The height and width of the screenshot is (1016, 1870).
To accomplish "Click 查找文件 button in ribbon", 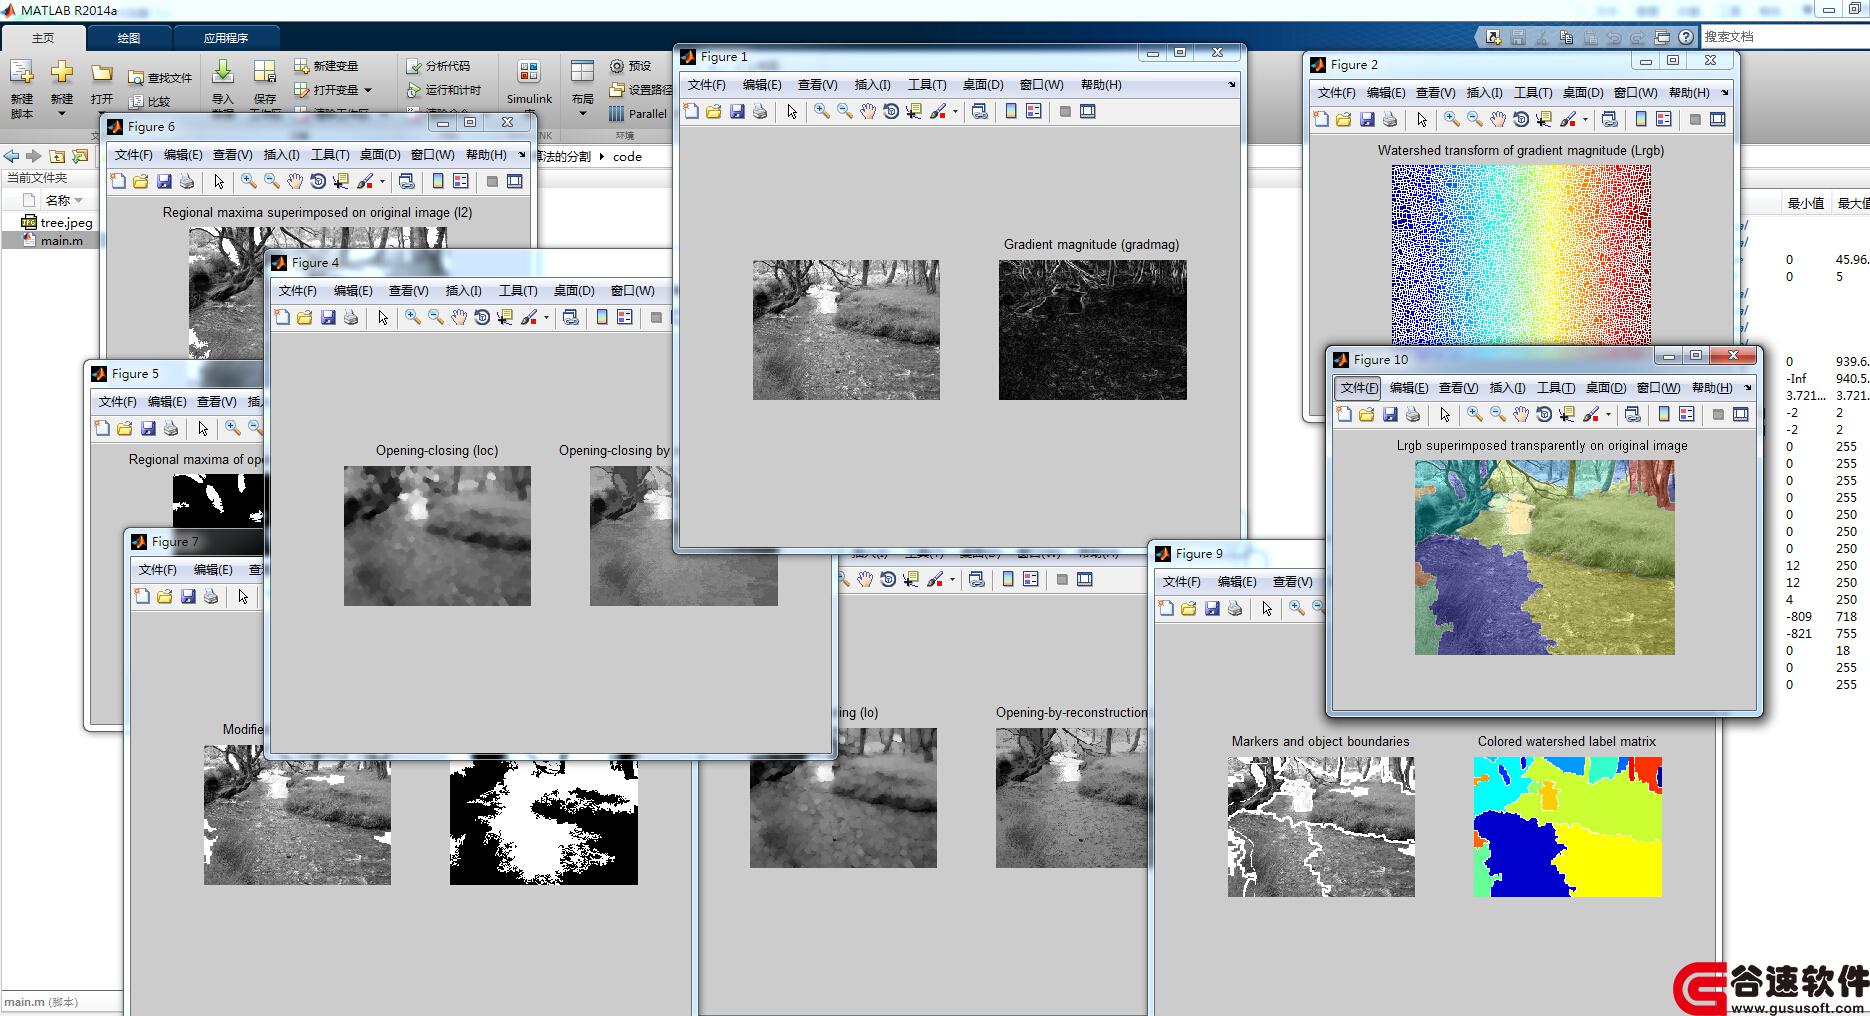I will click(160, 78).
